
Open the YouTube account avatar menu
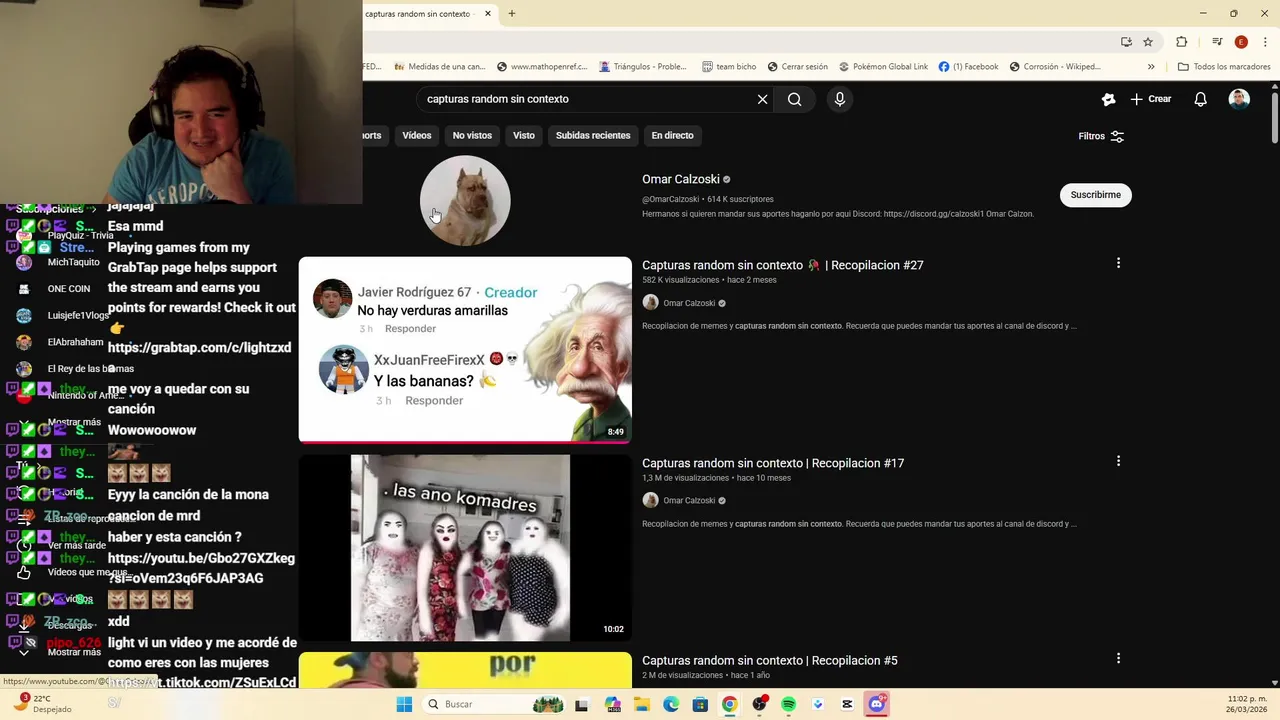tap(1239, 99)
